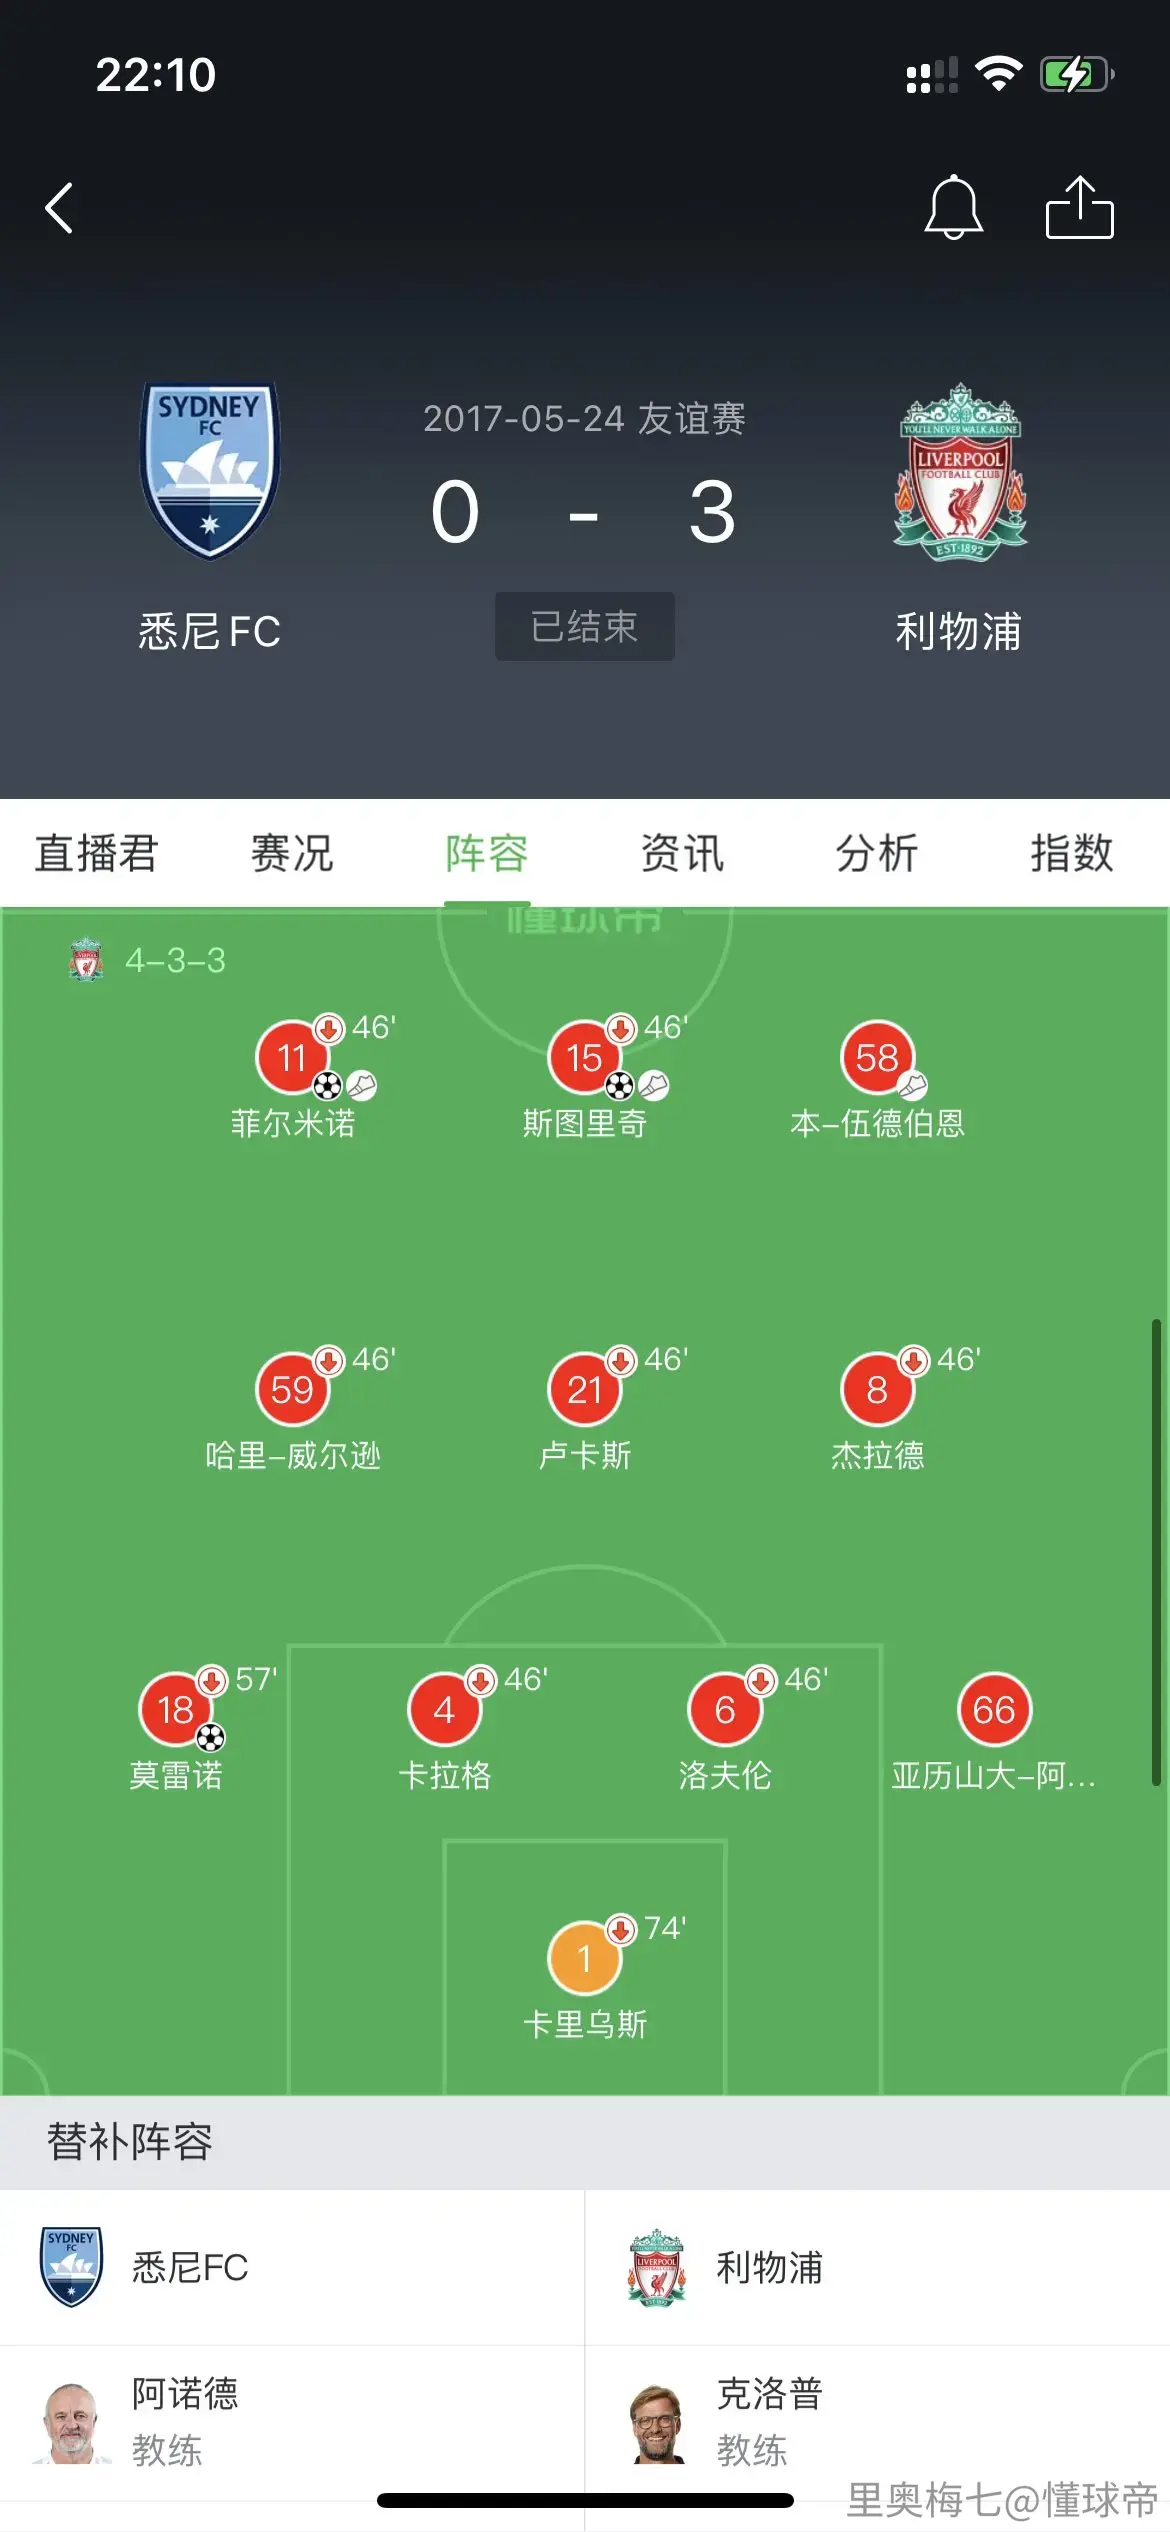Switch to 赛况 tab
The image size is (1170, 2532).
tap(292, 853)
